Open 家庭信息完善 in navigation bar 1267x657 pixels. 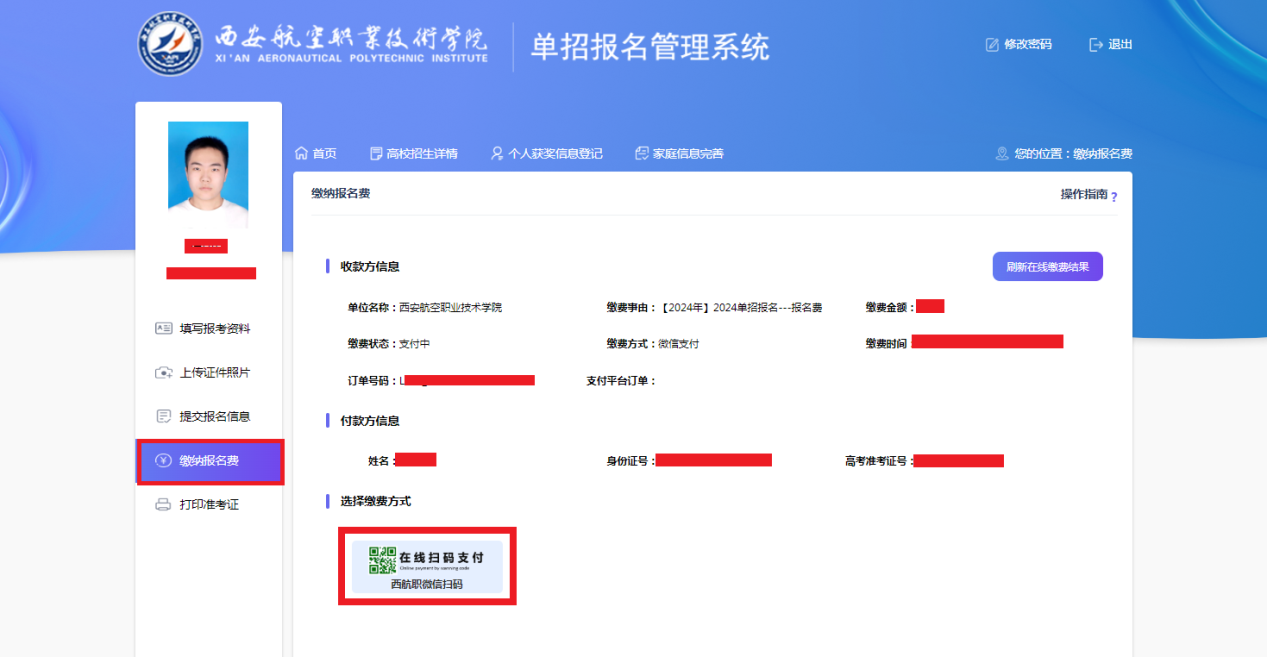click(679, 154)
